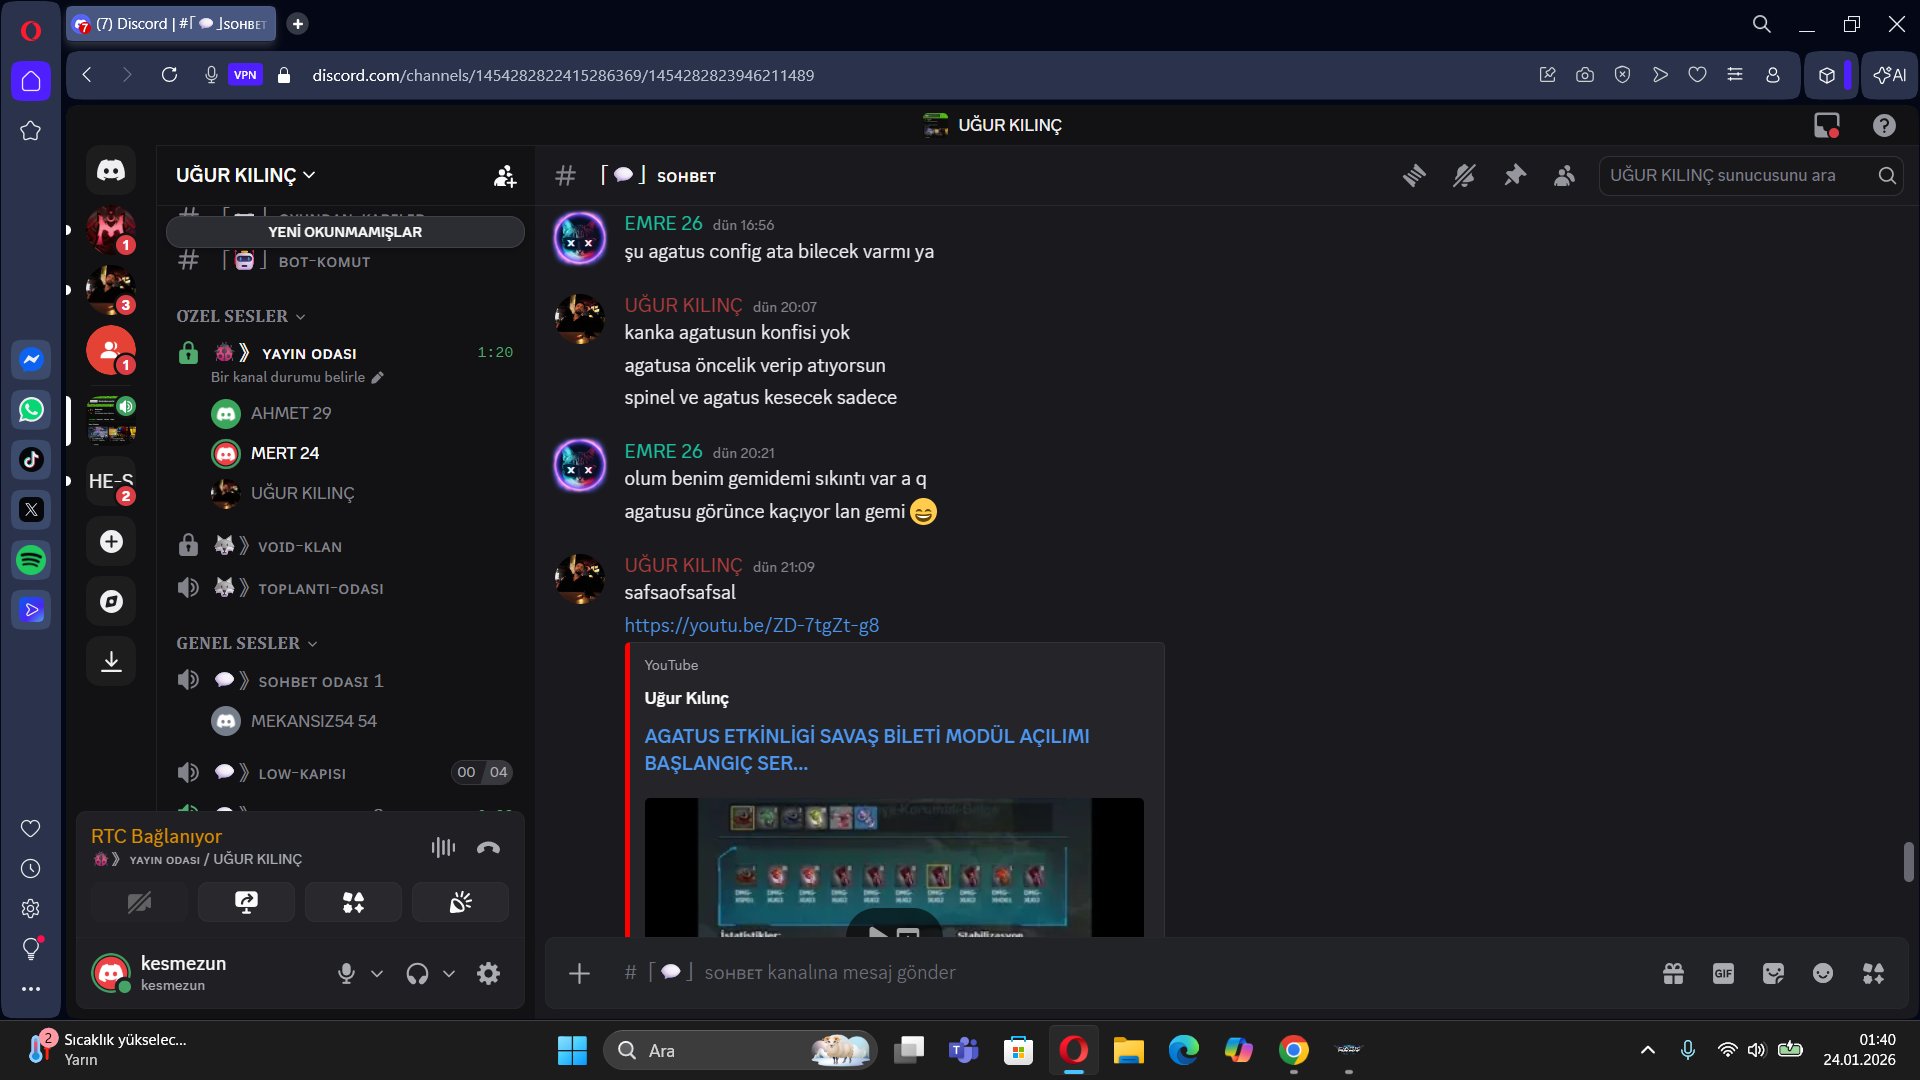The image size is (1920, 1080).
Task: Set channel status with pencil icon
Action: (377, 378)
